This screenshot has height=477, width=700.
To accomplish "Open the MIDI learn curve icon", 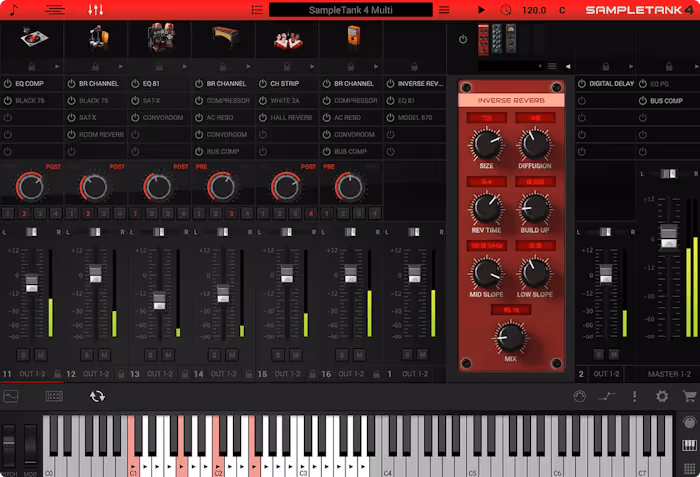I will [x=607, y=396].
